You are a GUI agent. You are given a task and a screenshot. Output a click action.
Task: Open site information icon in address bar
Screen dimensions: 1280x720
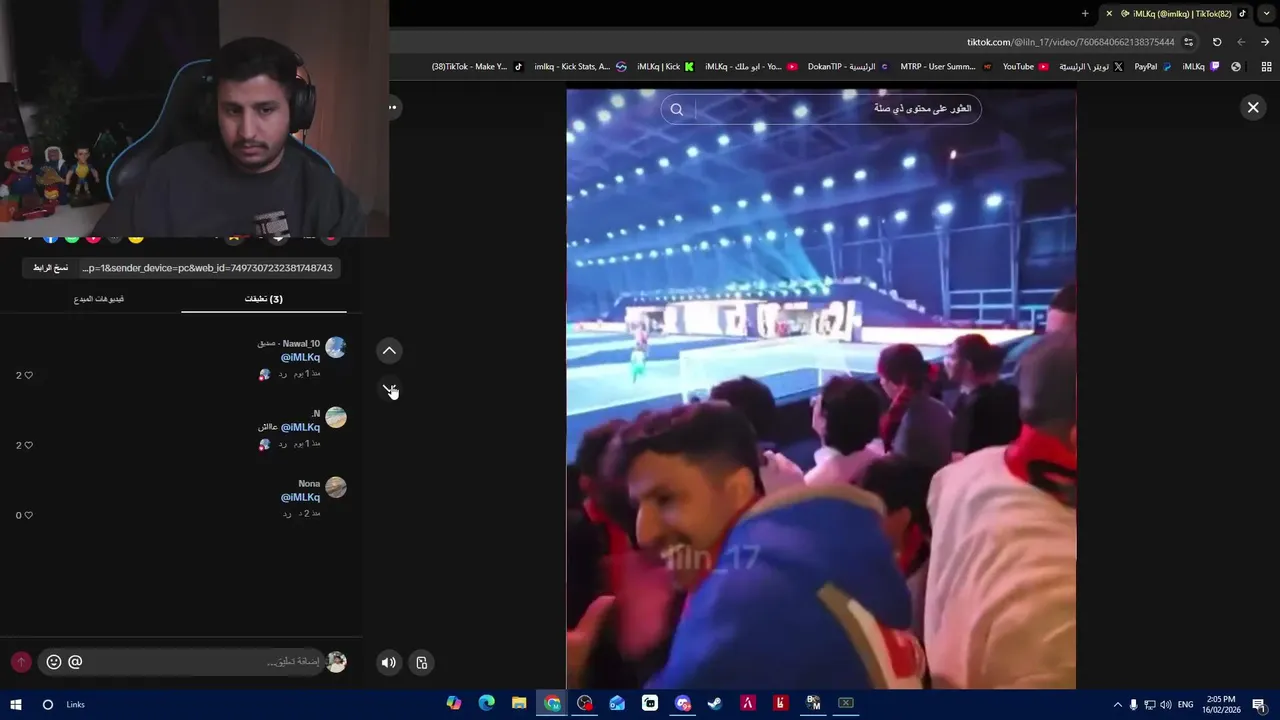(x=1188, y=42)
